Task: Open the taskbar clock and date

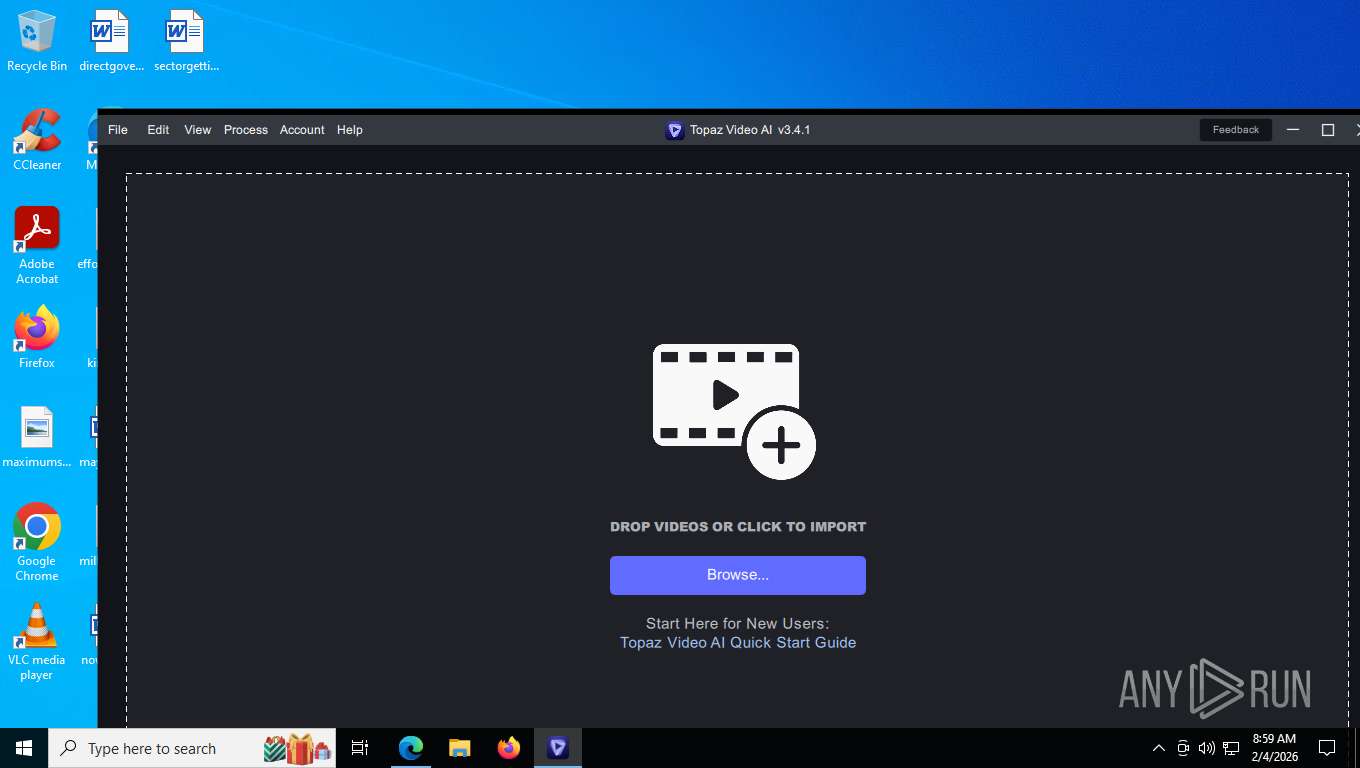Action: coord(1274,748)
